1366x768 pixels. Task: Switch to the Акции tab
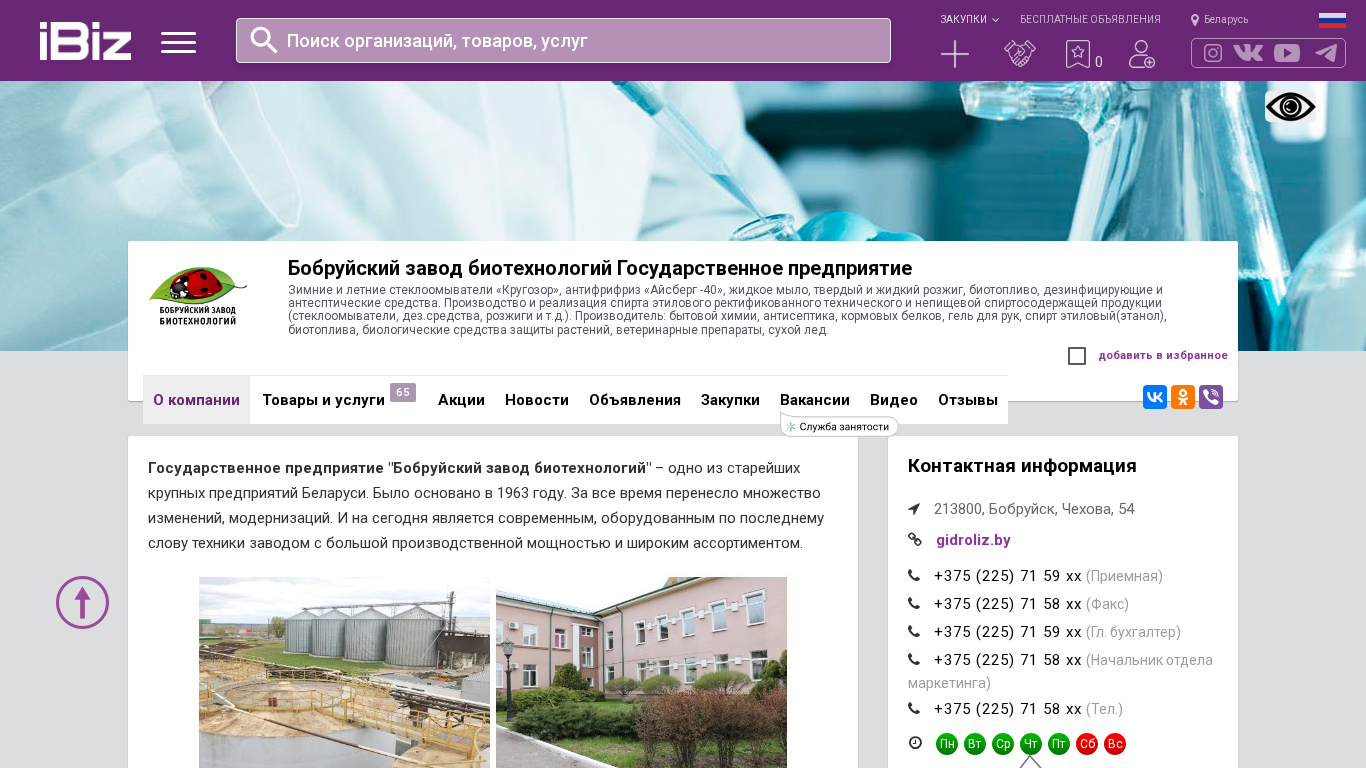click(x=461, y=400)
